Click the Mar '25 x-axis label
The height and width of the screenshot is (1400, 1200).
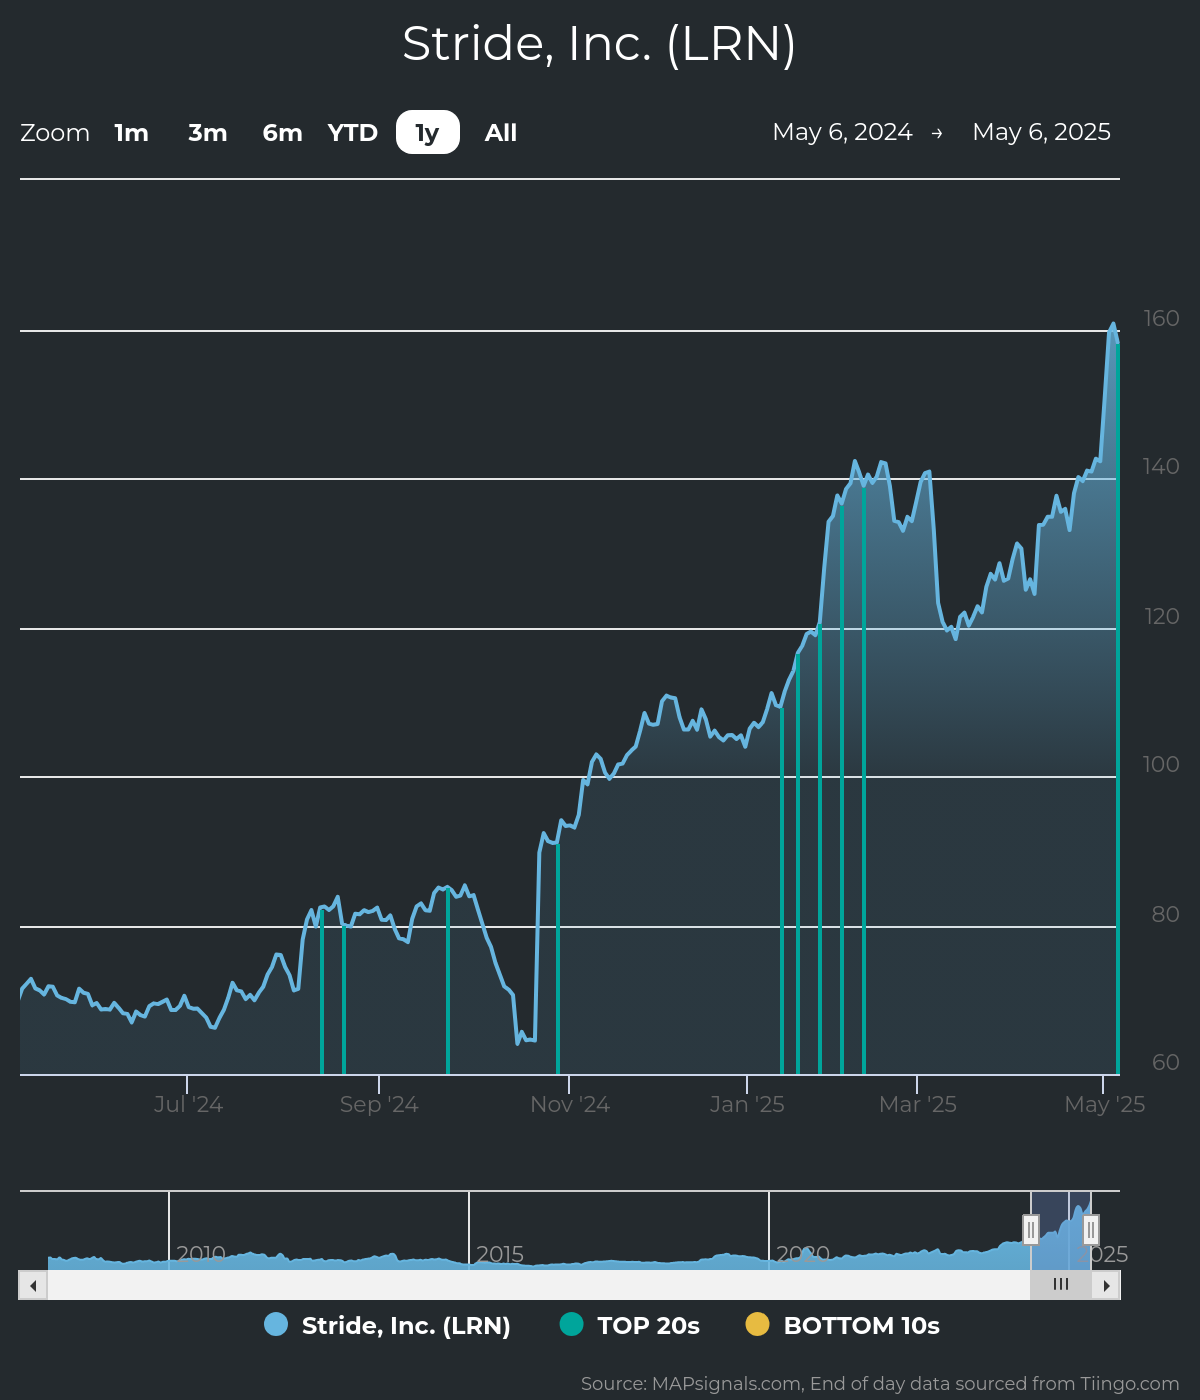point(918,1105)
